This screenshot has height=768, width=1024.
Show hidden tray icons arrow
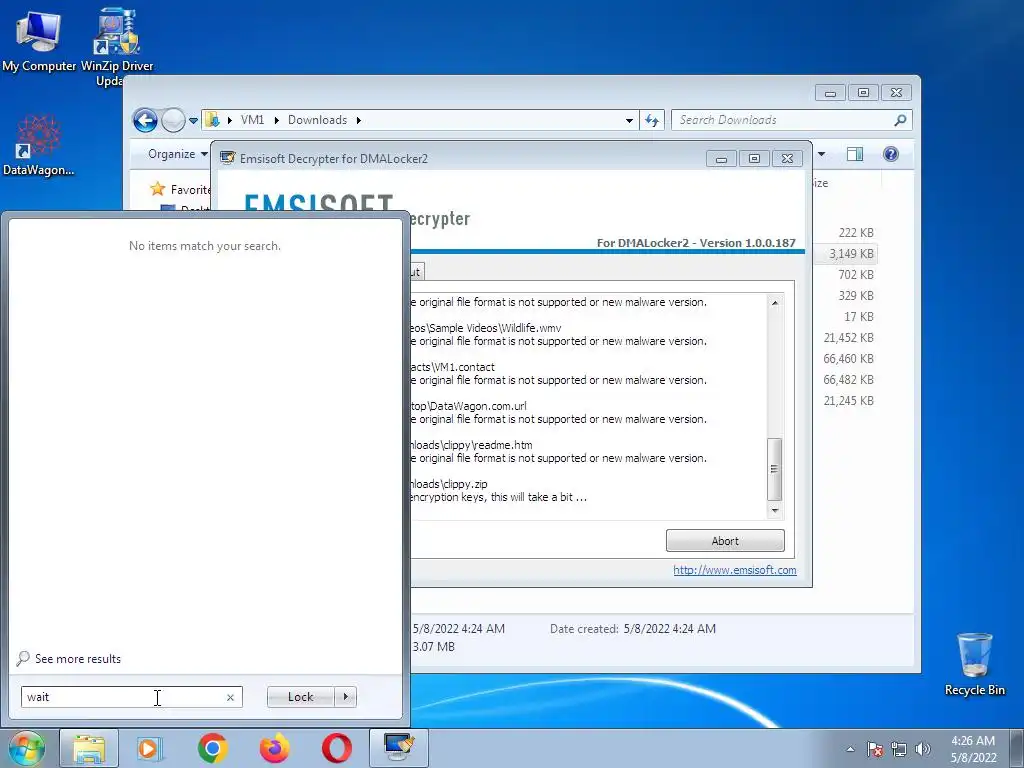coord(850,749)
